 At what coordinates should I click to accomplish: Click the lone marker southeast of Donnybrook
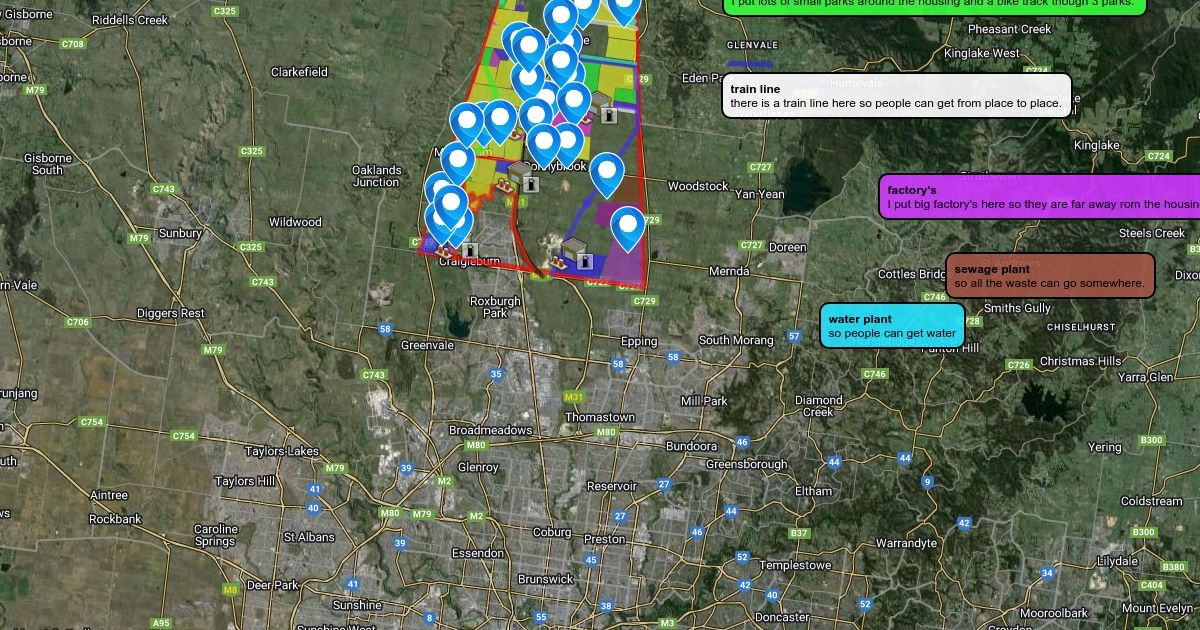pos(607,175)
